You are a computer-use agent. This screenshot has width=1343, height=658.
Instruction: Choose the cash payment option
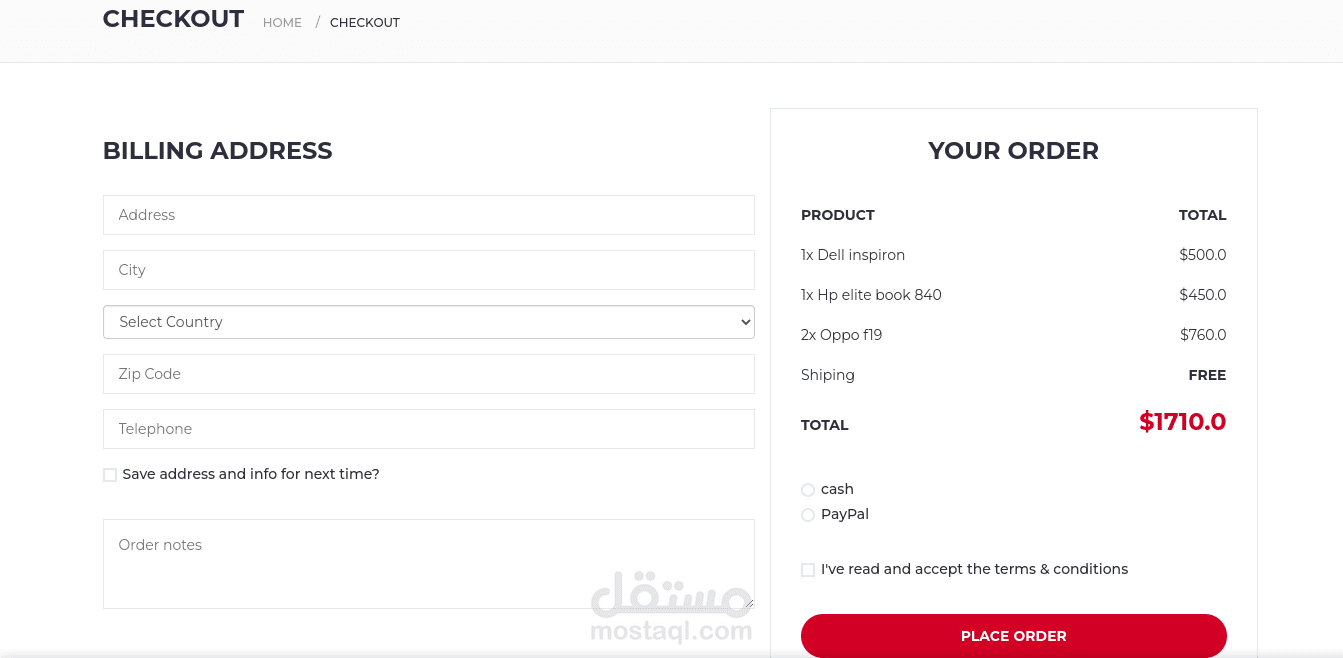pos(808,490)
